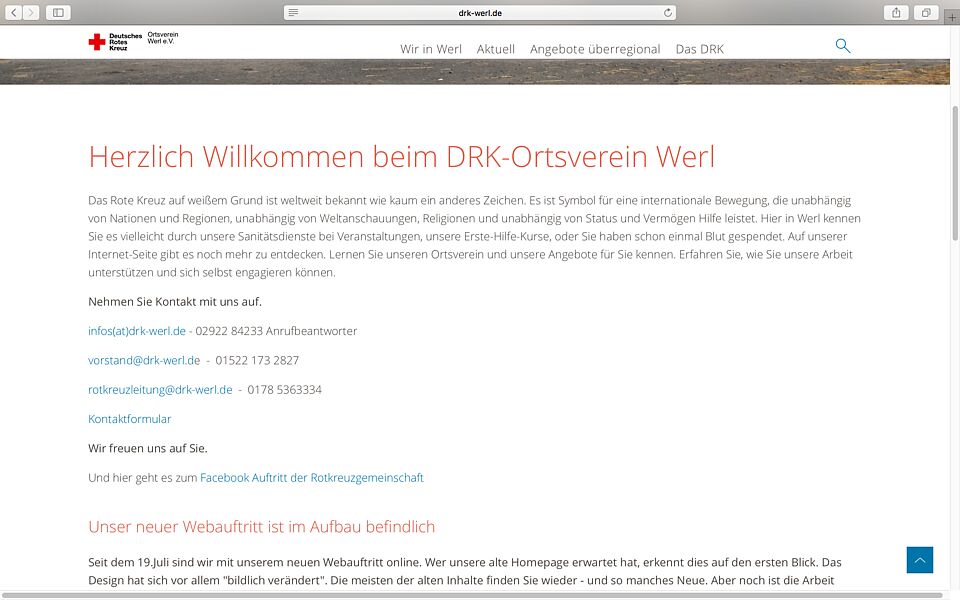Go forward using the Safari forward arrow
This screenshot has height=600, width=960.
tap(31, 12)
